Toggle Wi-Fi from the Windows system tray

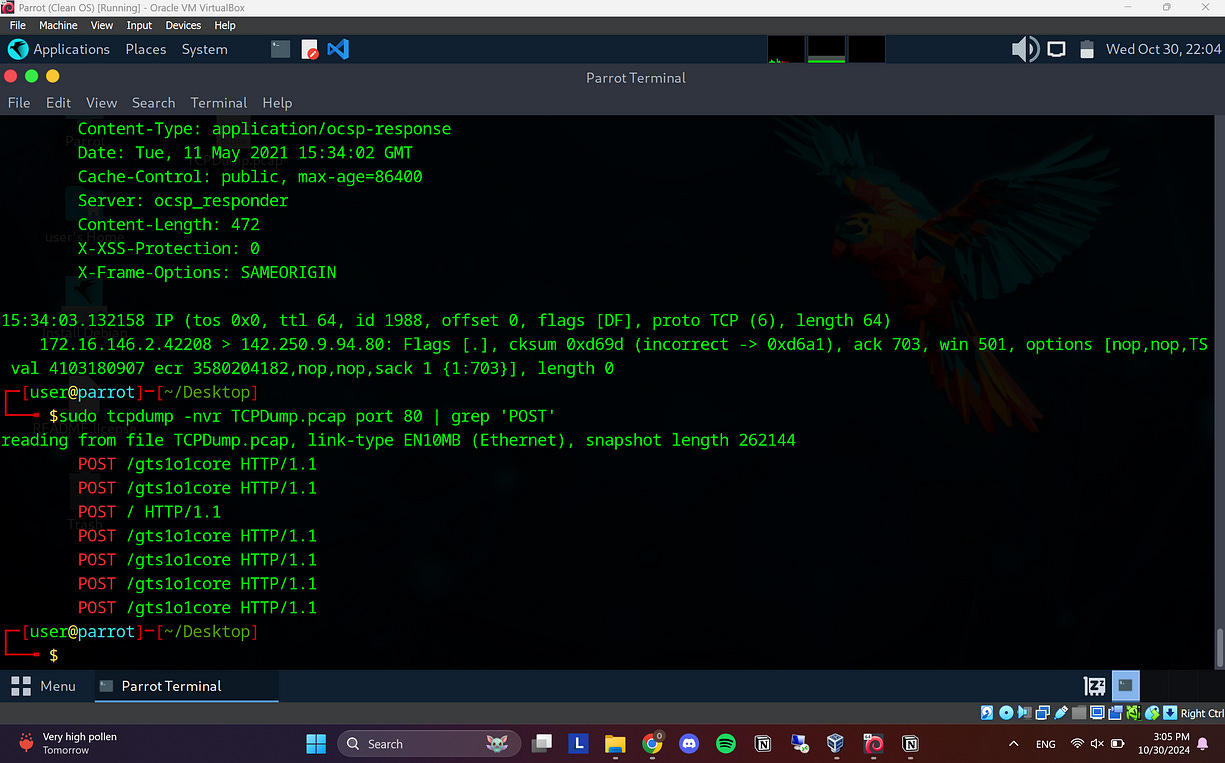[1078, 743]
